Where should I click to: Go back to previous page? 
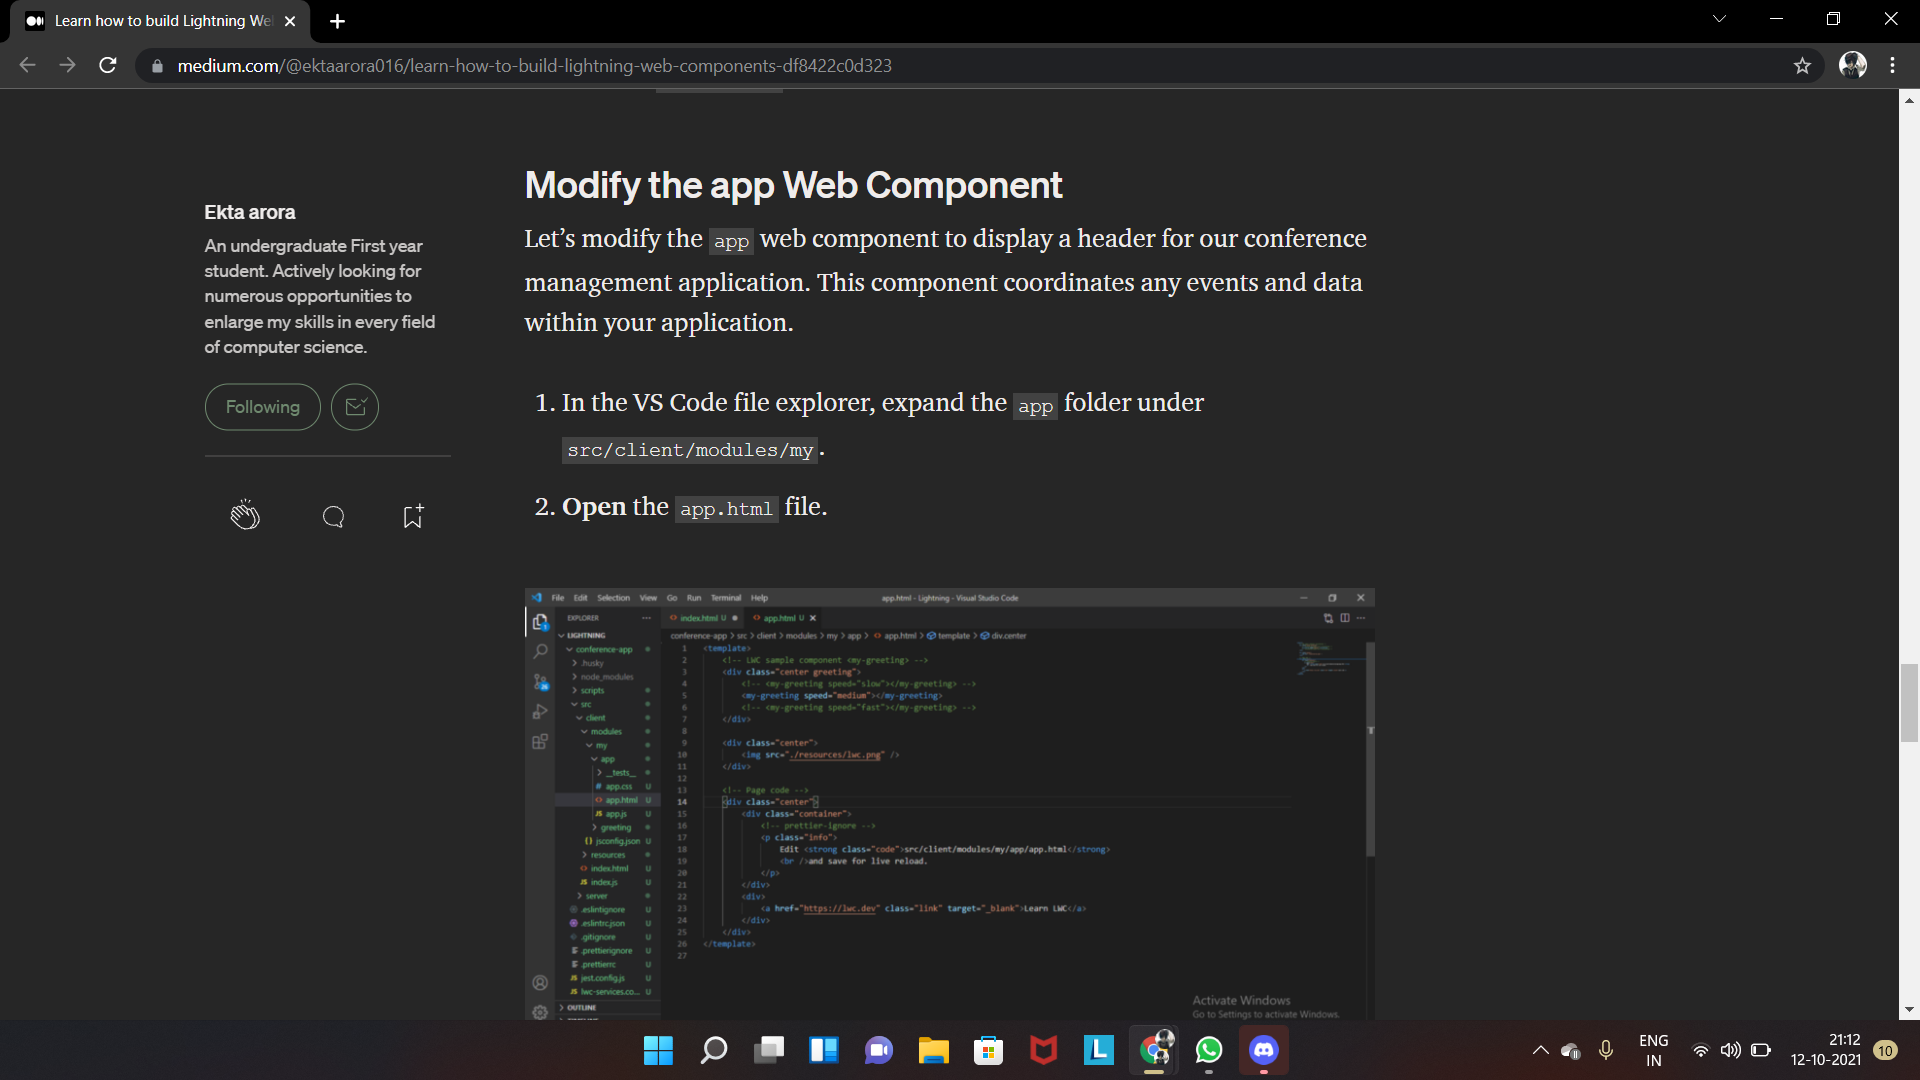click(x=27, y=66)
